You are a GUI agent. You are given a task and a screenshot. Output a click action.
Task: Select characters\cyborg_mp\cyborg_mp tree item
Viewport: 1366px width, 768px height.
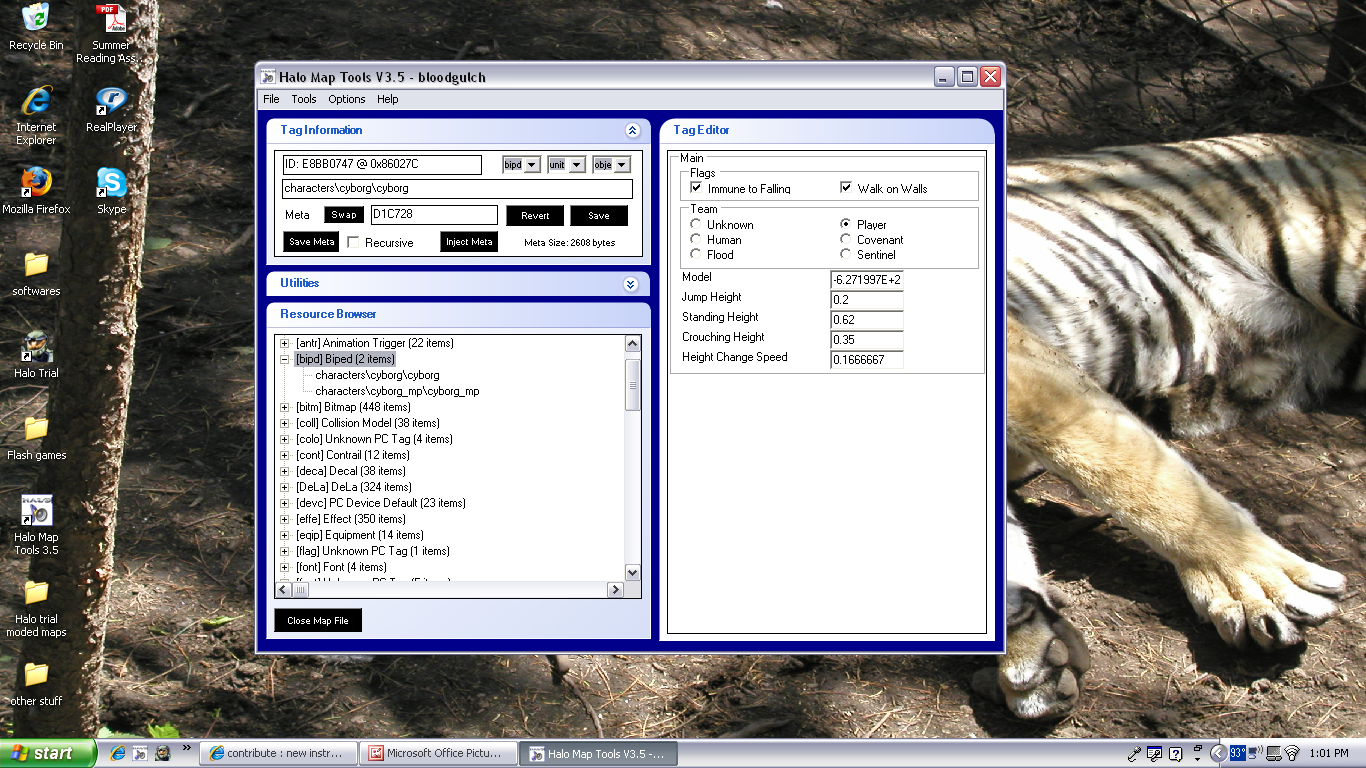tap(397, 391)
